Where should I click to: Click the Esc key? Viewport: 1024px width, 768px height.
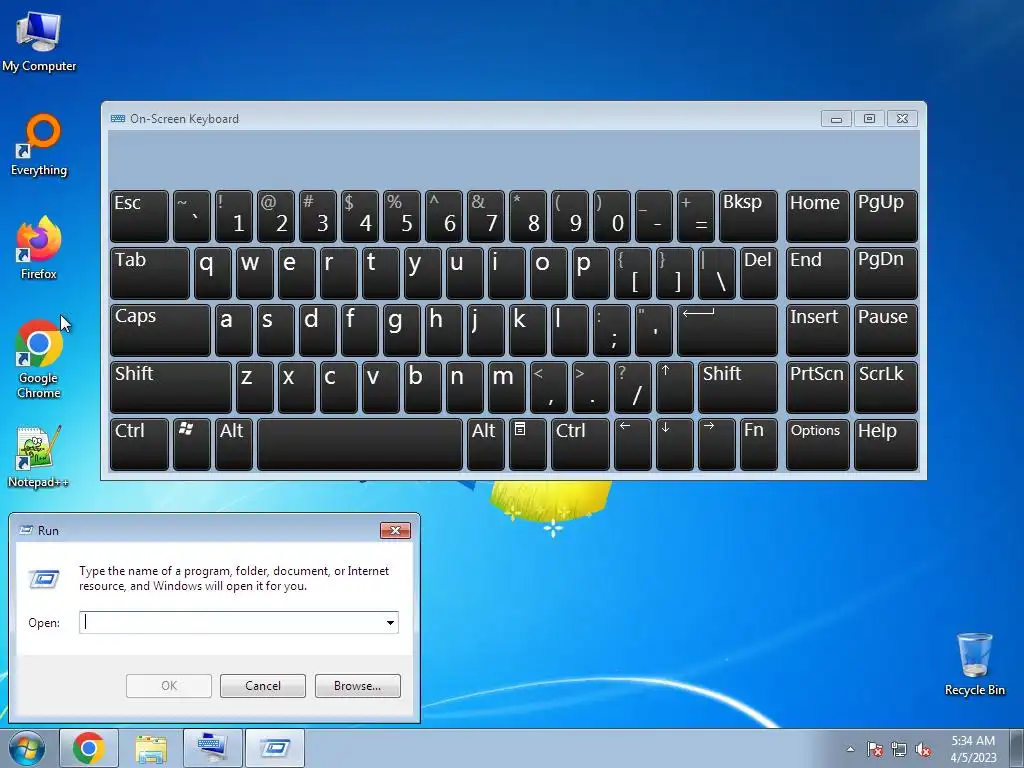[x=139, y=216]
